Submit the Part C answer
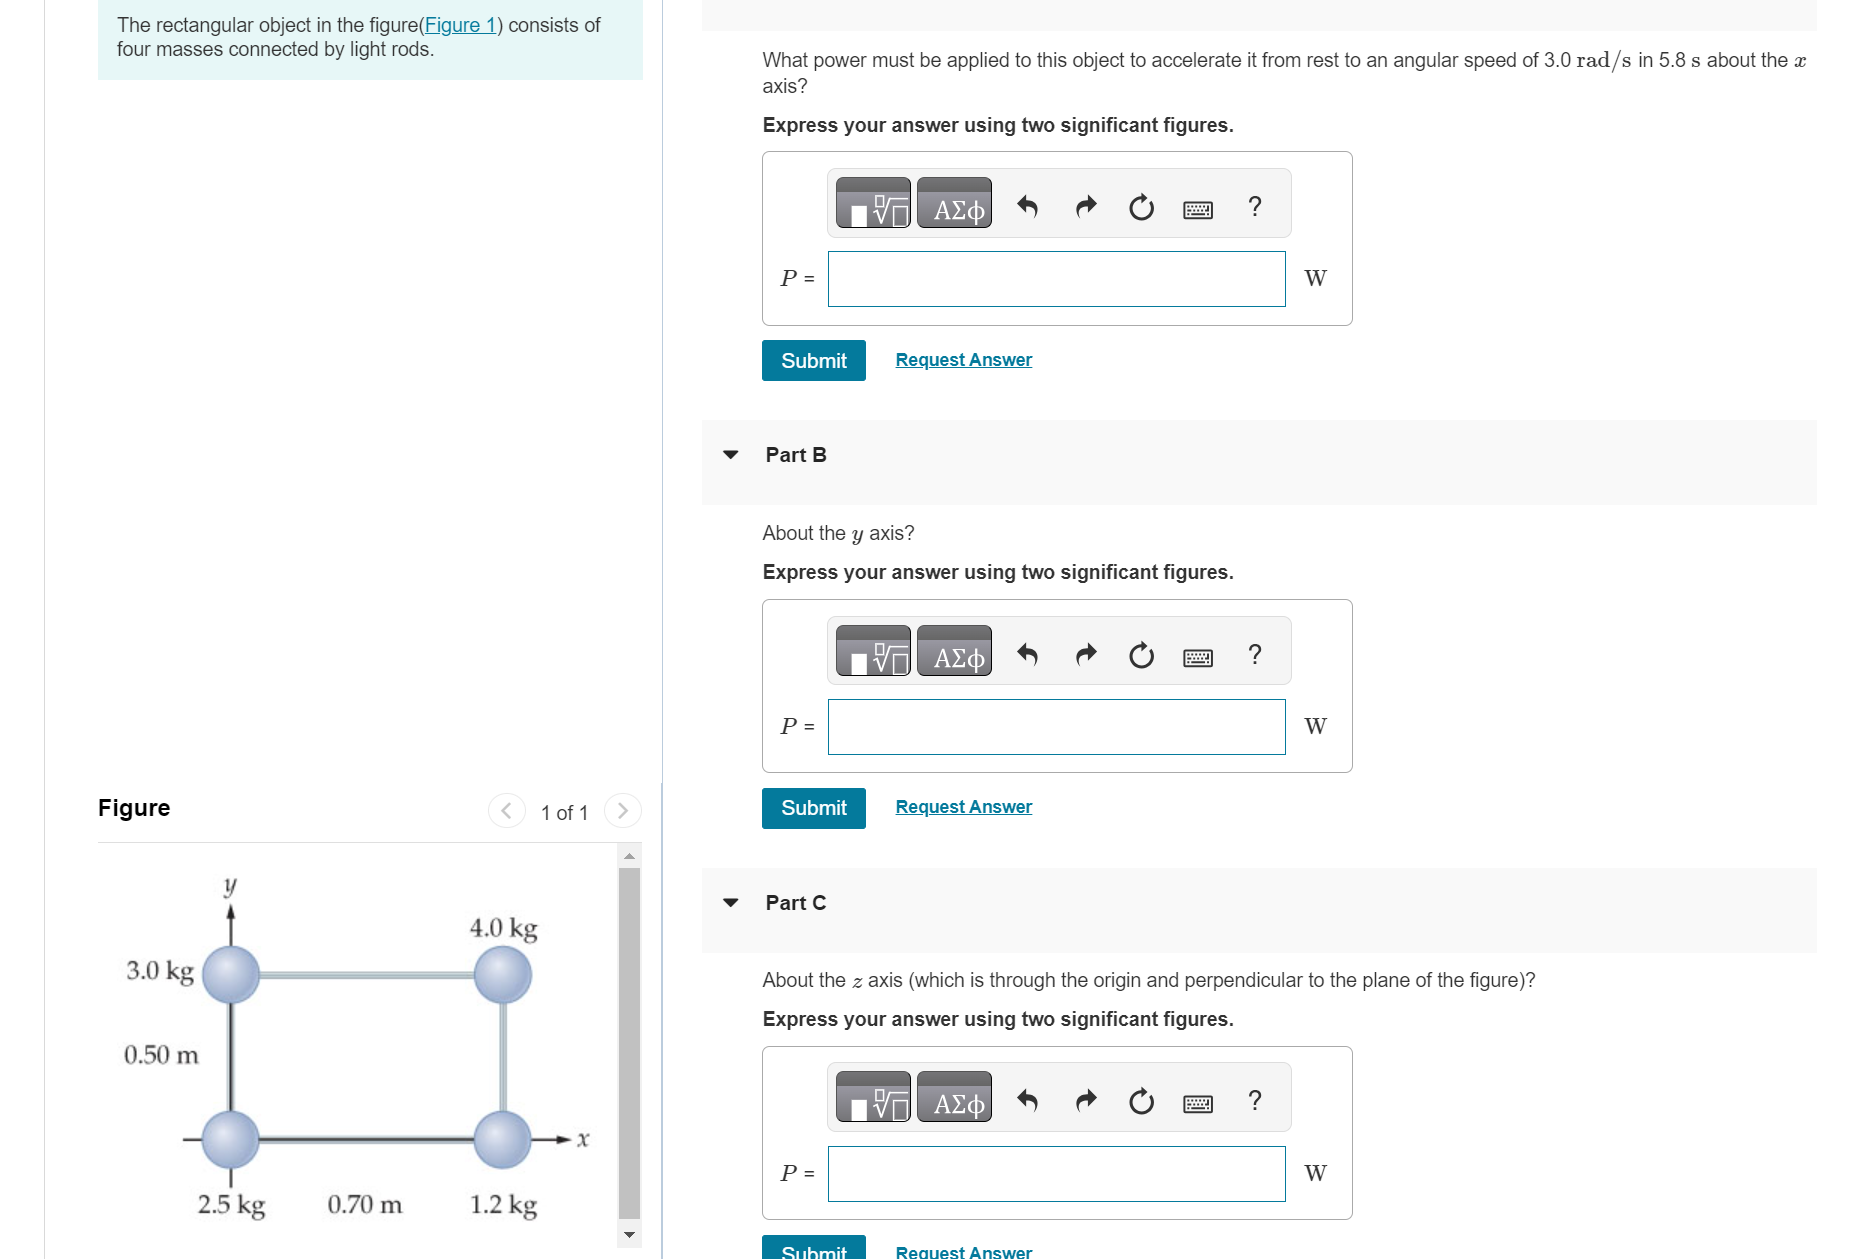This screenshot has height=1259, width=1854. [x=813, y=1251]
